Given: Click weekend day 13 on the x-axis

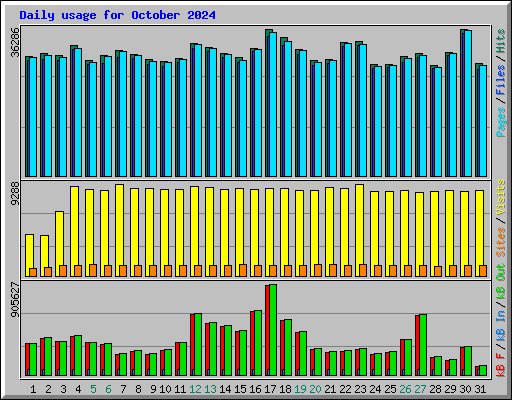Looking at the screenshot, I should pos(210,389).
